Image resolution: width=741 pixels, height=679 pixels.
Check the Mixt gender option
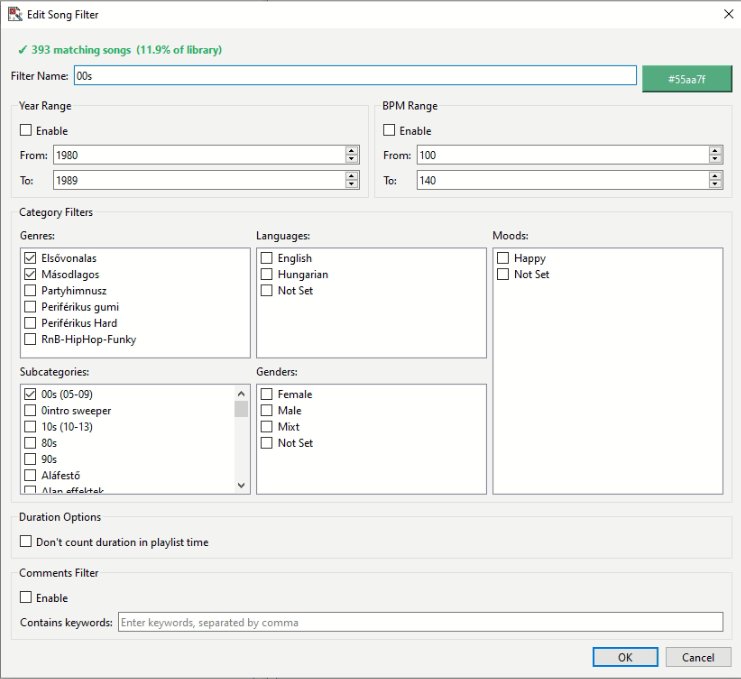267,427
